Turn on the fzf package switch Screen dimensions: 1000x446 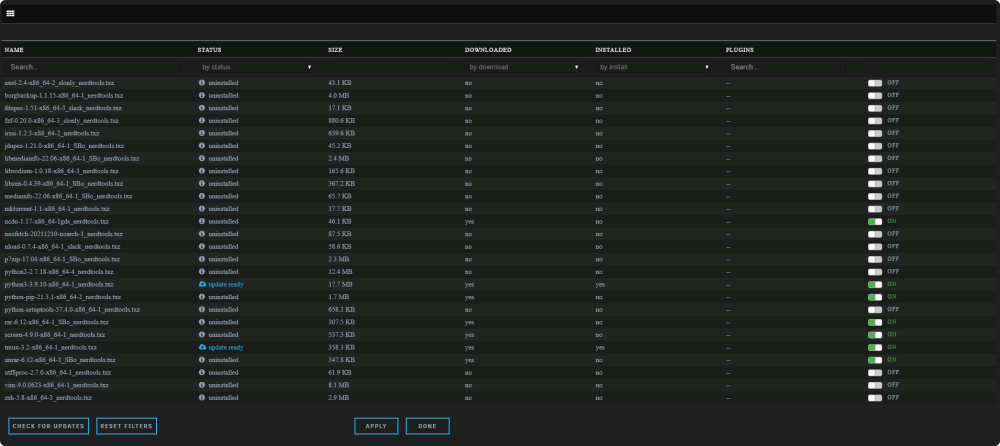pos(874,121)
